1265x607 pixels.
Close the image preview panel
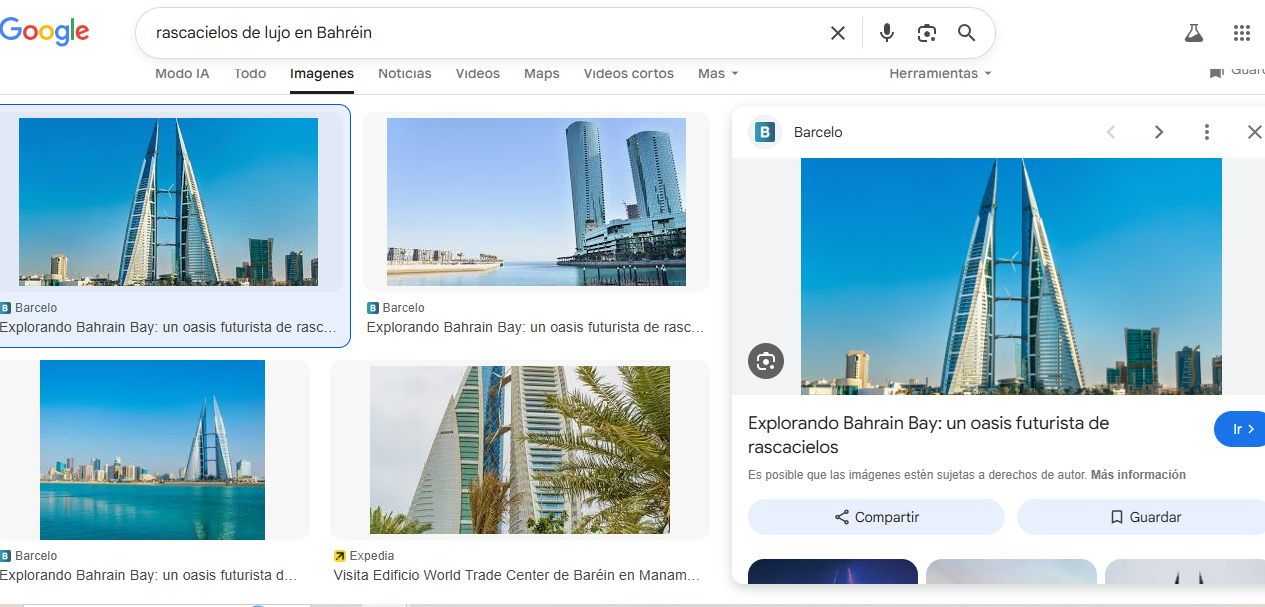(1254, 132)
